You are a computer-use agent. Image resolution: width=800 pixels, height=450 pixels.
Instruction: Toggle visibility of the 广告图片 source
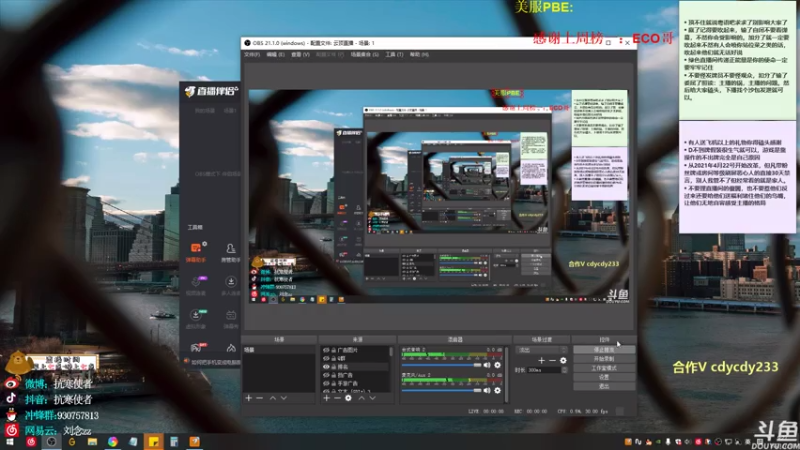point(326,351)
